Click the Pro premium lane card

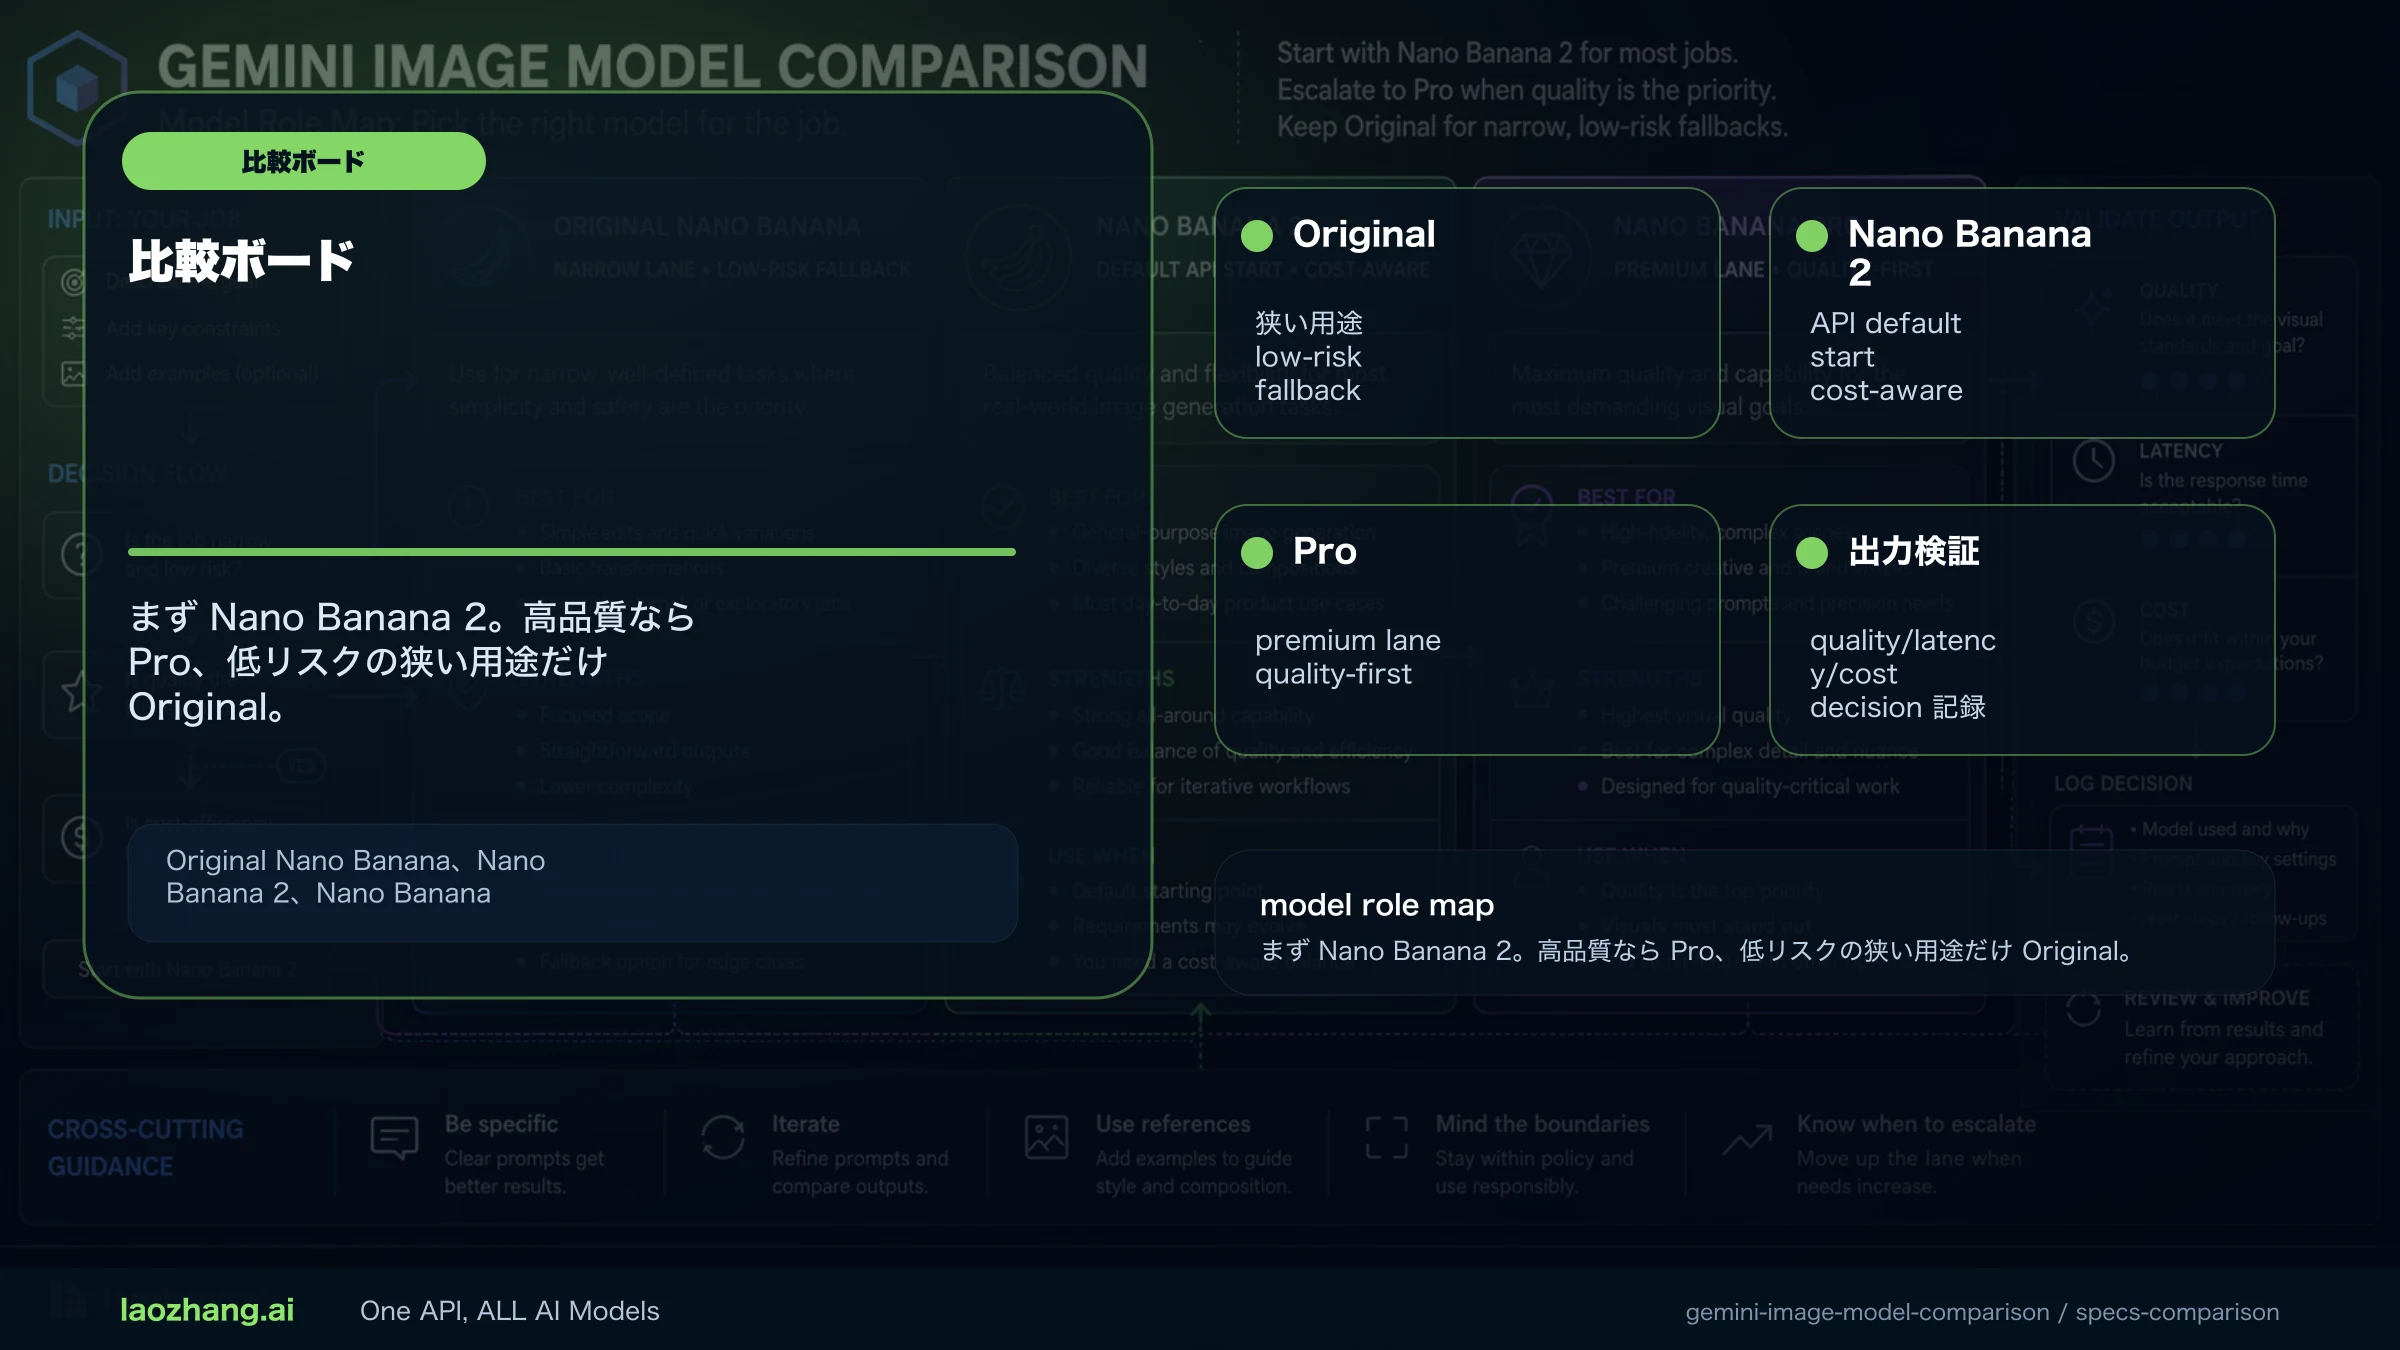click(x=1467, y=630)
